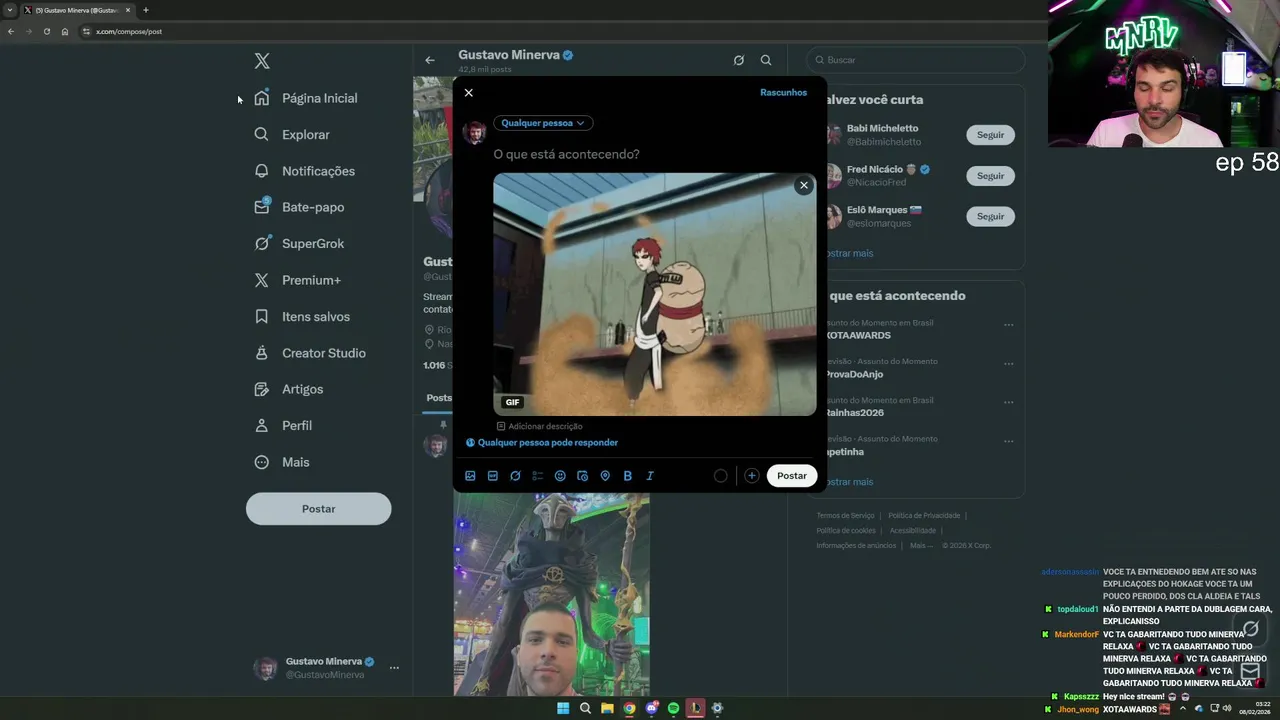
Task: Select the Posts tab on profile
Action: point(439,398)
